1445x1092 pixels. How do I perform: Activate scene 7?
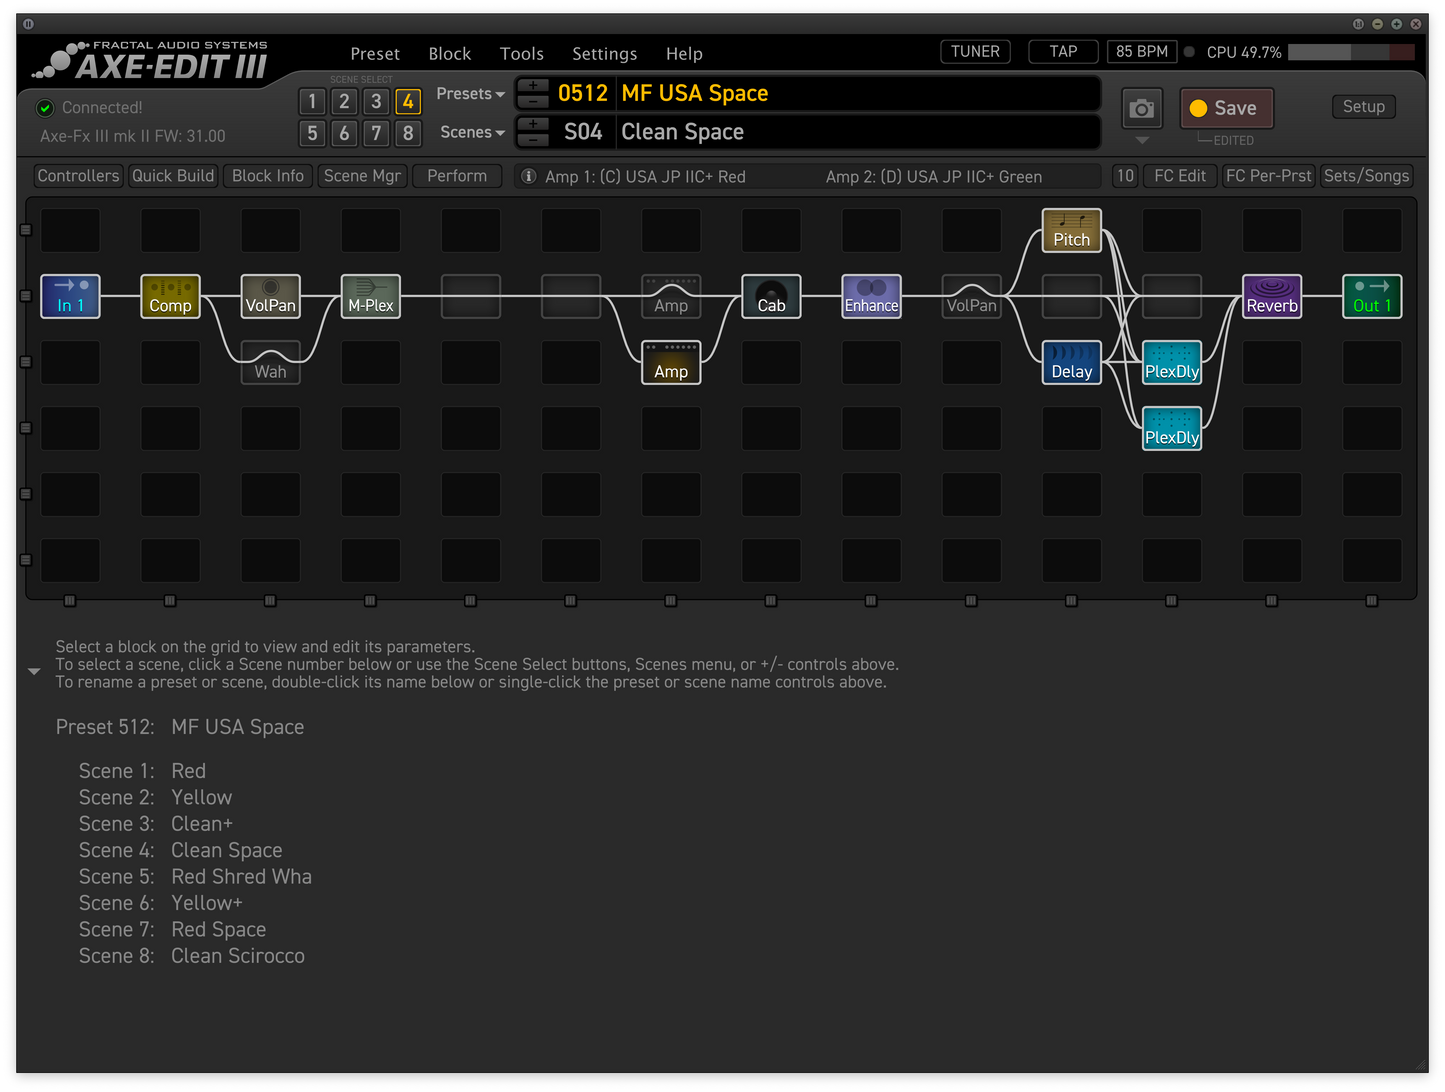click(375, 133)
